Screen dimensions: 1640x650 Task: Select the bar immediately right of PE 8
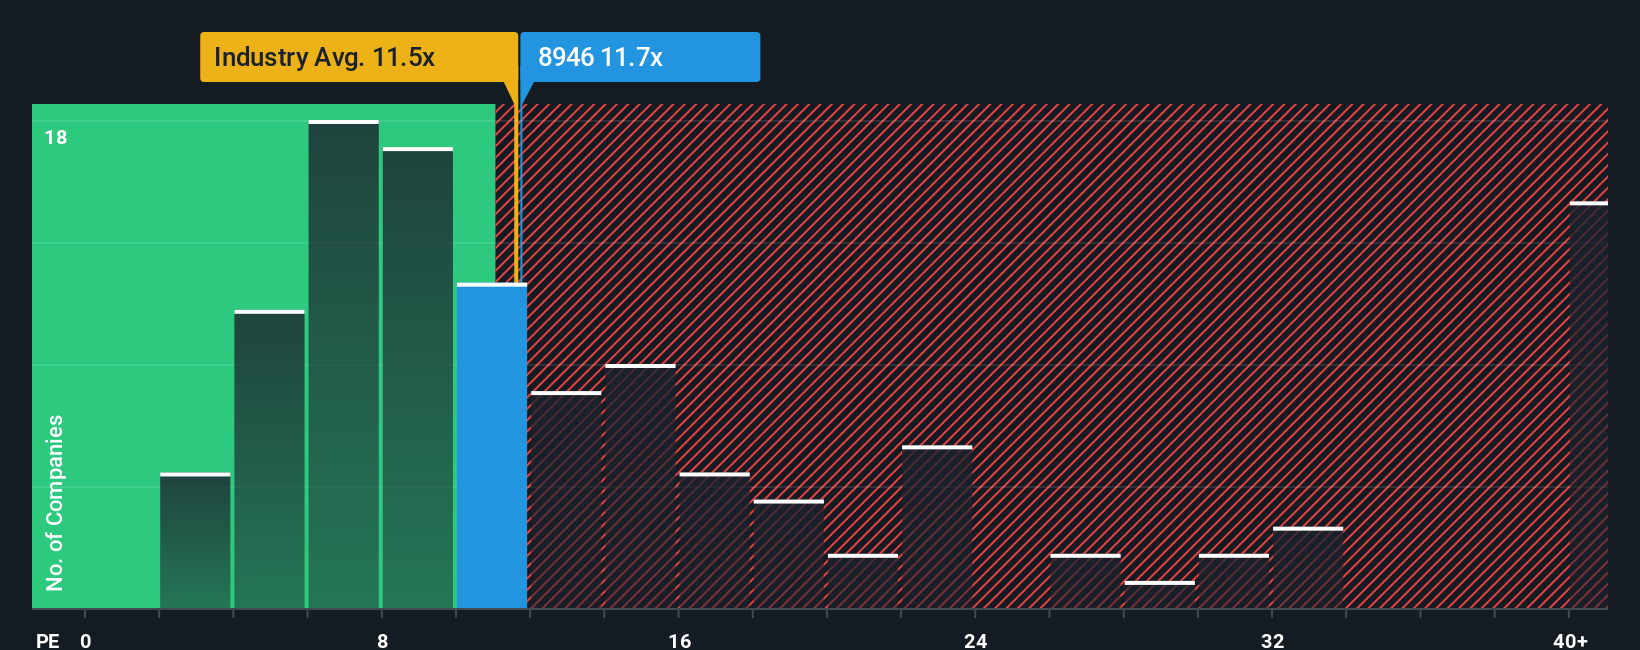pos(418,378)
